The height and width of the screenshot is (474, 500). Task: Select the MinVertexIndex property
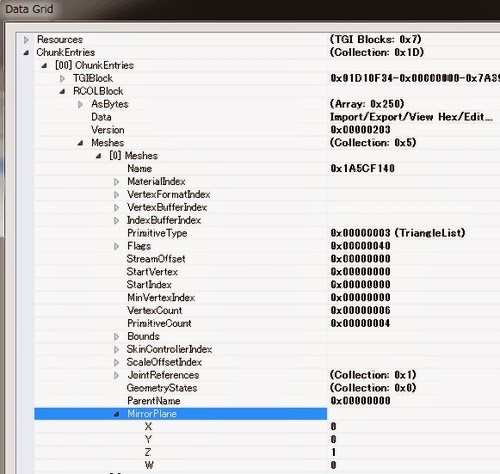161,298
